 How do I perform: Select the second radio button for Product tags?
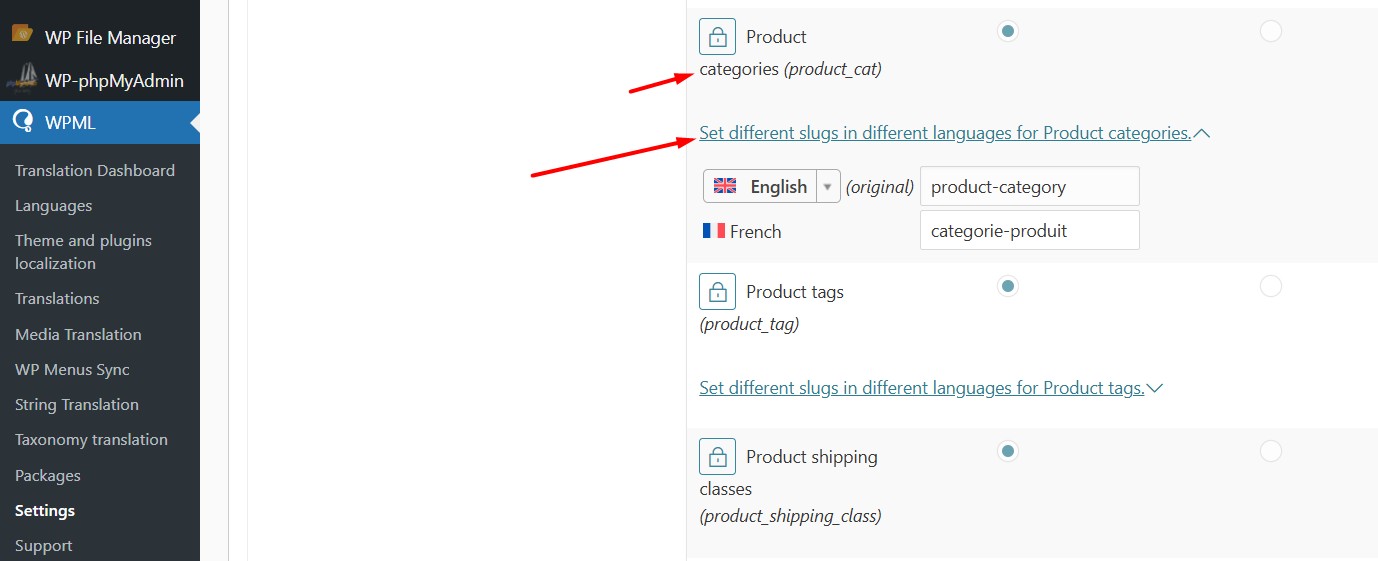(1270, 286)
